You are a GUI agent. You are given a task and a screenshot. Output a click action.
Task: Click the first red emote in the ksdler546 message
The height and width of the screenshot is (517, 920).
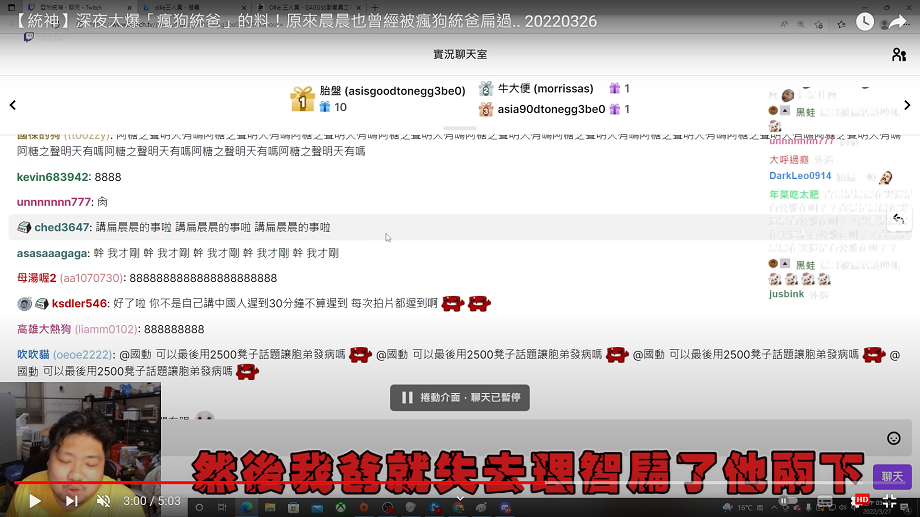click(452, 303)
